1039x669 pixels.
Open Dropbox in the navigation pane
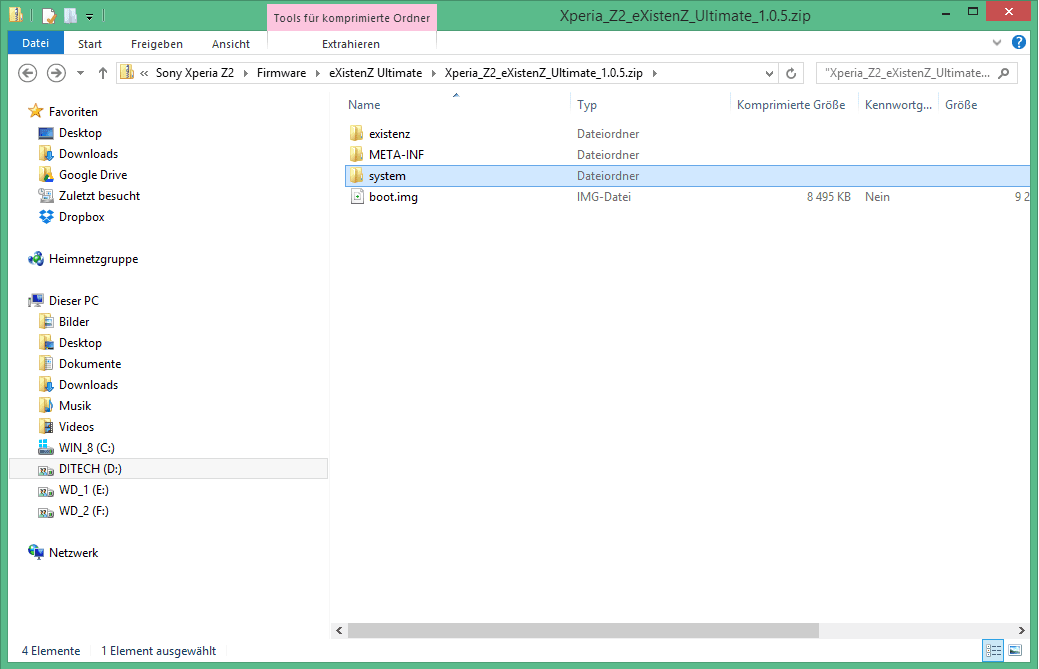click(x=82, y=217)
